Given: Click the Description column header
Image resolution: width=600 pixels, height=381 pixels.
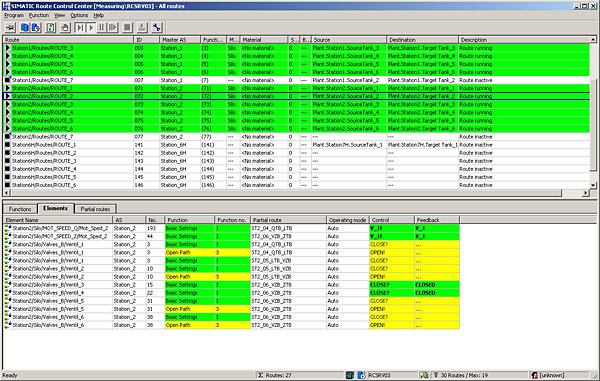Looking at the screenshot, I should (524, 39).
